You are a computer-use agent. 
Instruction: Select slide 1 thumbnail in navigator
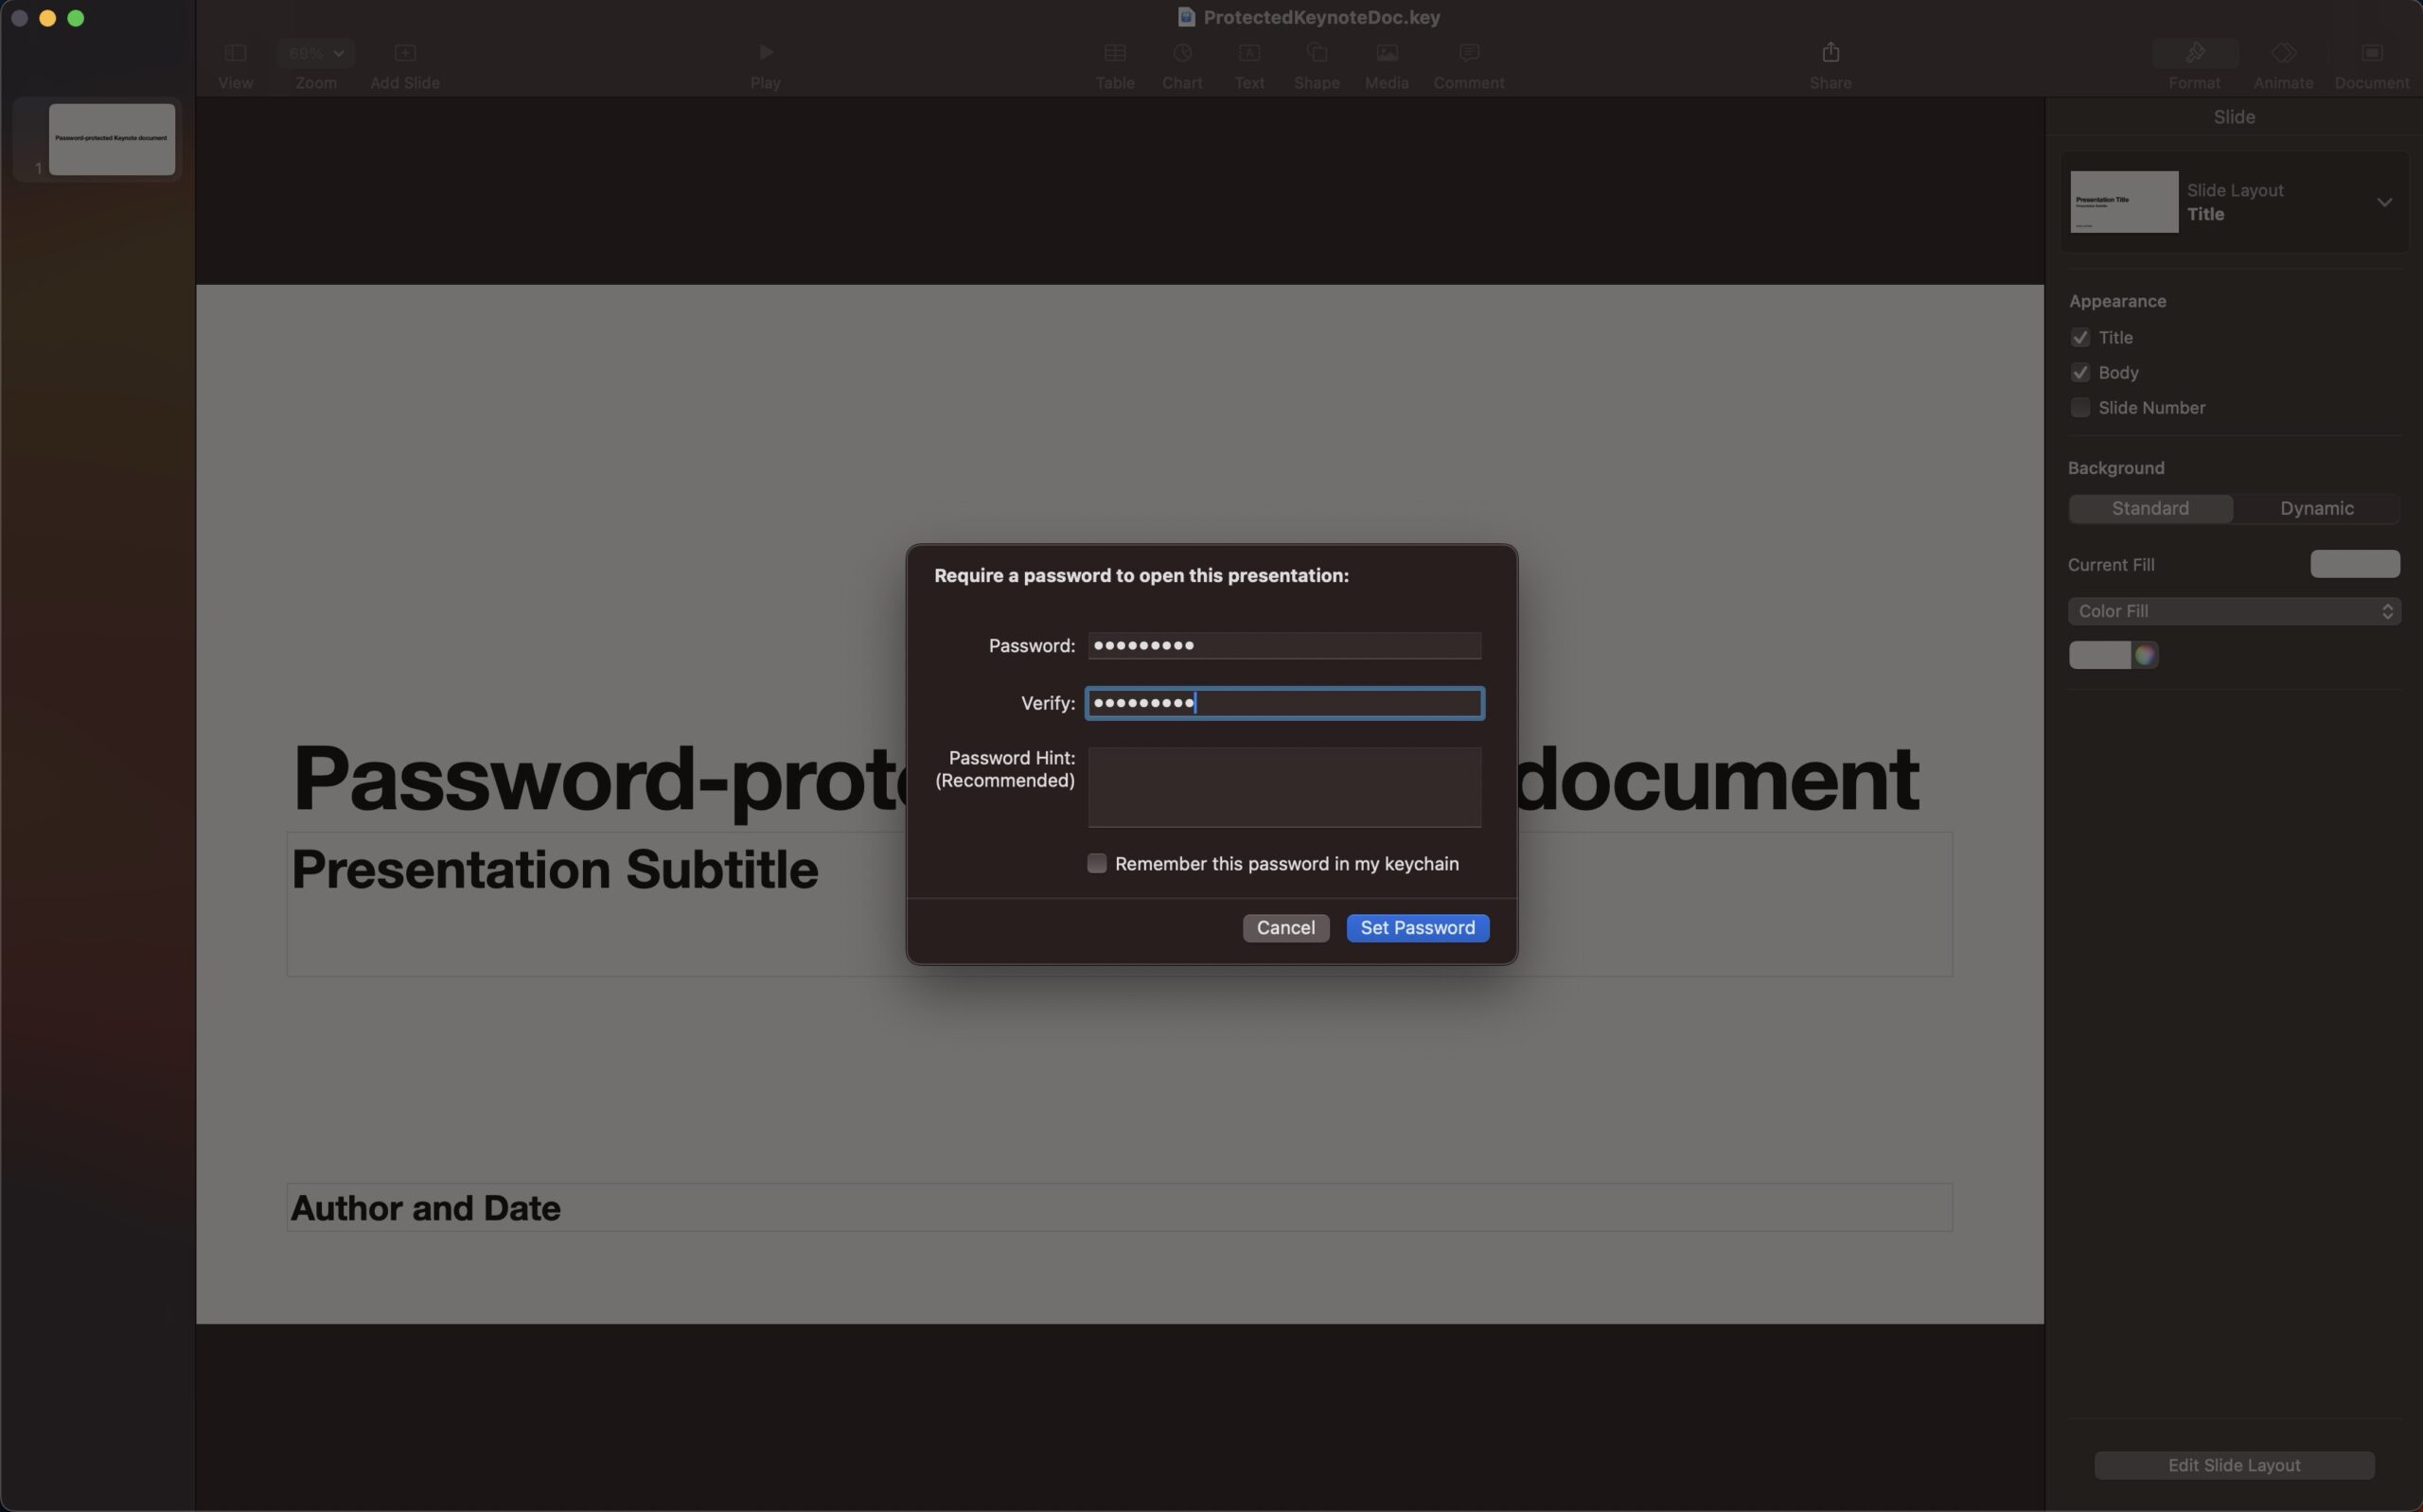(112, 139)
